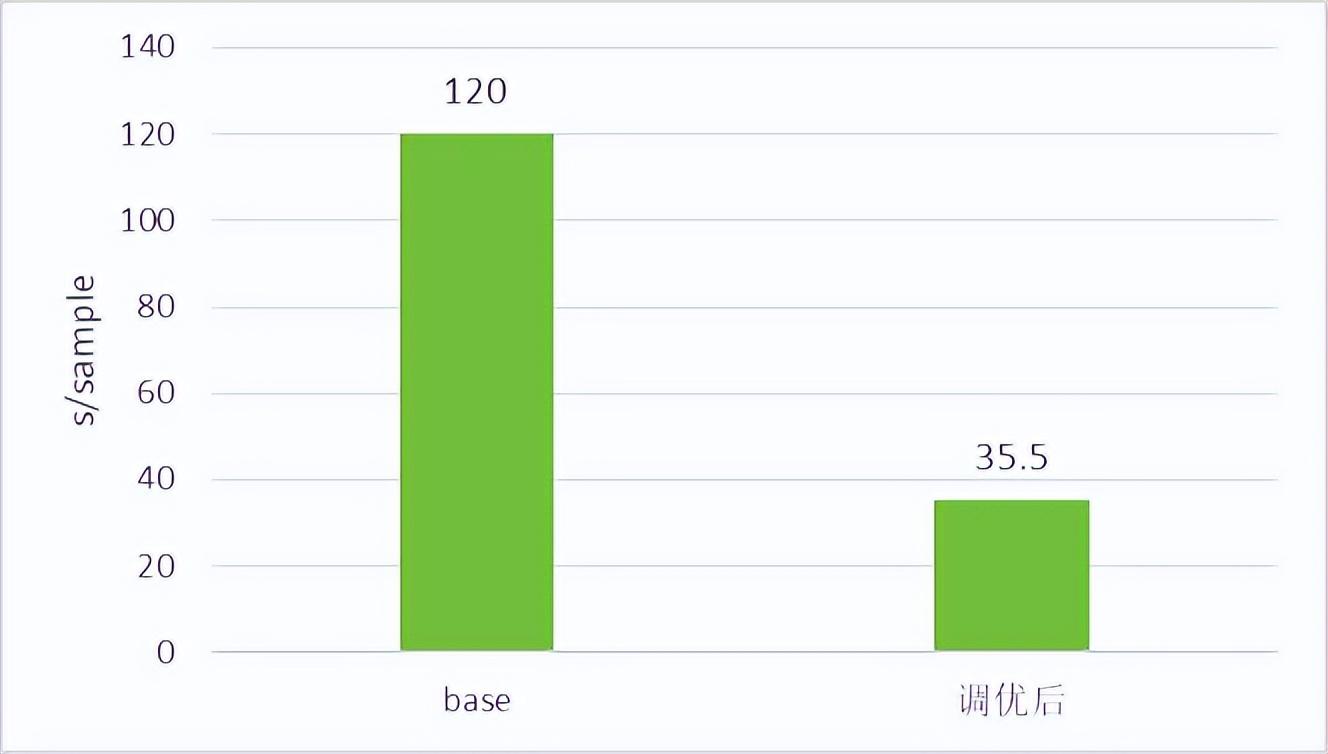The width and height of the screenshot is (1328, 754).
Task: Select the base category label
Action: click(x=476, y=700)
